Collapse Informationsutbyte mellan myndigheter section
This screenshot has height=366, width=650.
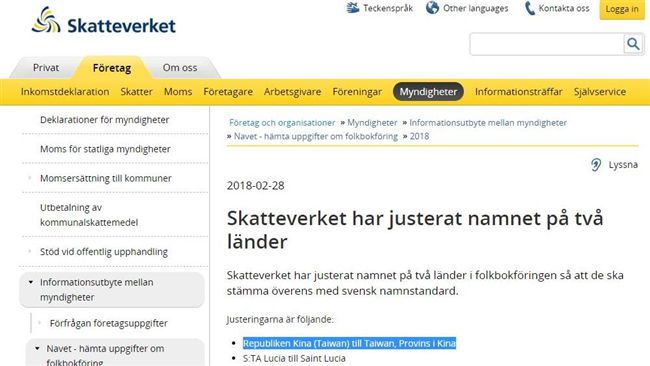coord(31,282)
